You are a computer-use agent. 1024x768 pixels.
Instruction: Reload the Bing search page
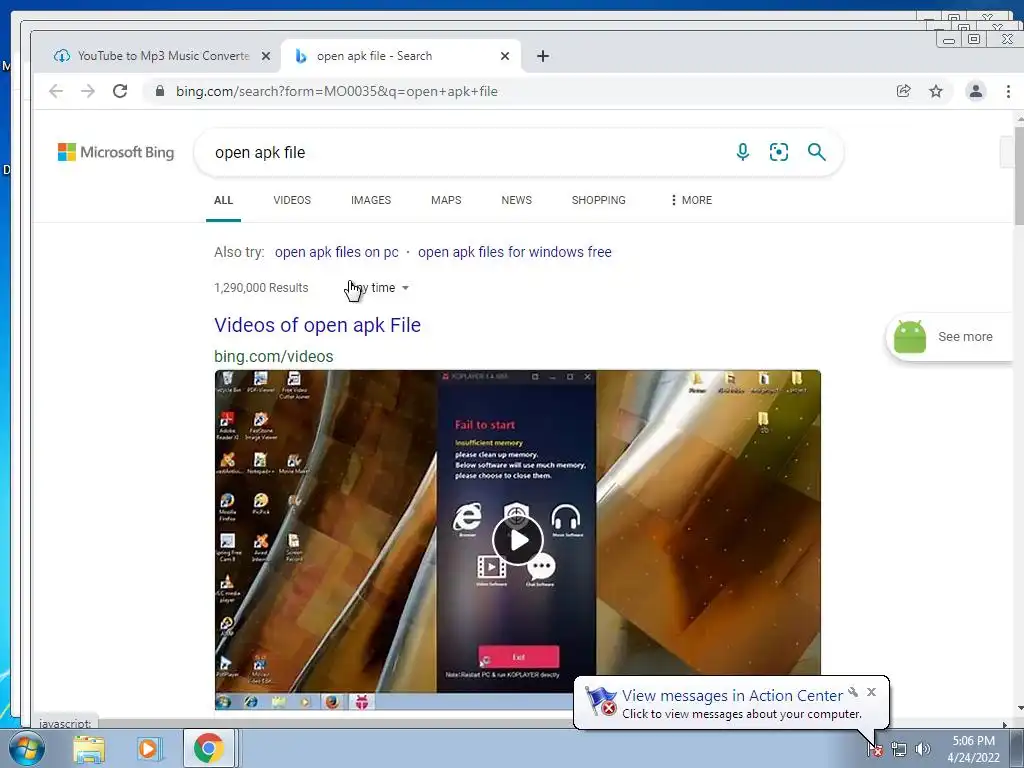click(120, 91)
